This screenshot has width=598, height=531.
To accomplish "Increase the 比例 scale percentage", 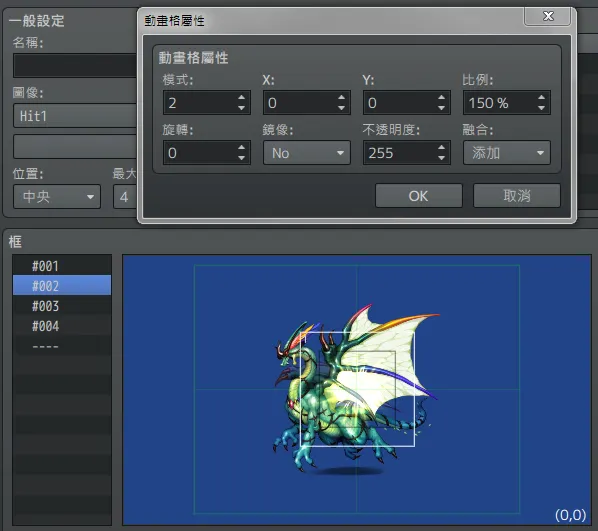I will pos(541,97).
